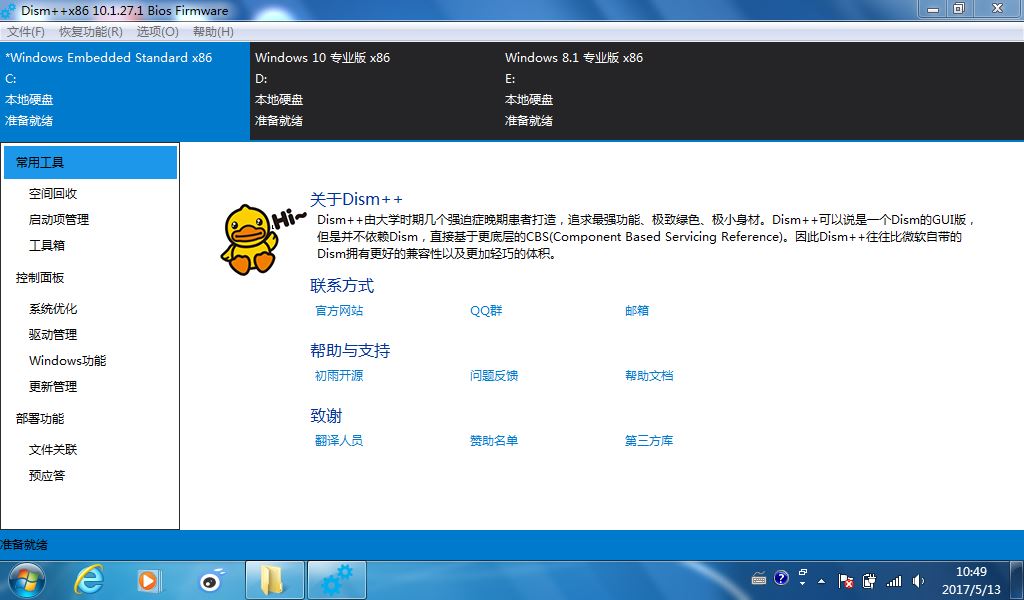1024x600 pixels.
Task: Select the Windows 10 专业版 x86 image on D:
Action: pos(375,91)
